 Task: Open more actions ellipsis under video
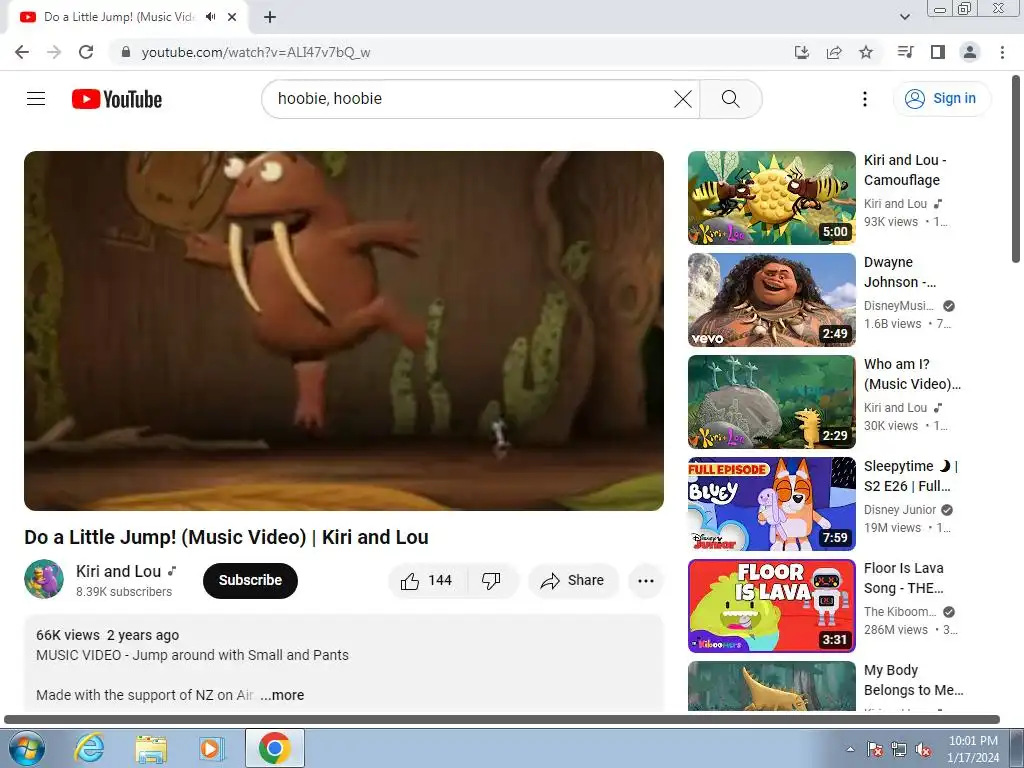[646, 581]
